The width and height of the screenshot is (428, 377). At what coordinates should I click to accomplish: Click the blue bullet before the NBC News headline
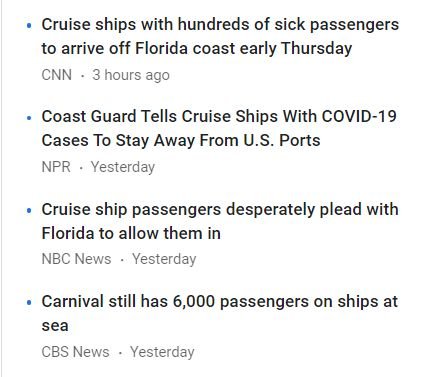tap(29, 210)
